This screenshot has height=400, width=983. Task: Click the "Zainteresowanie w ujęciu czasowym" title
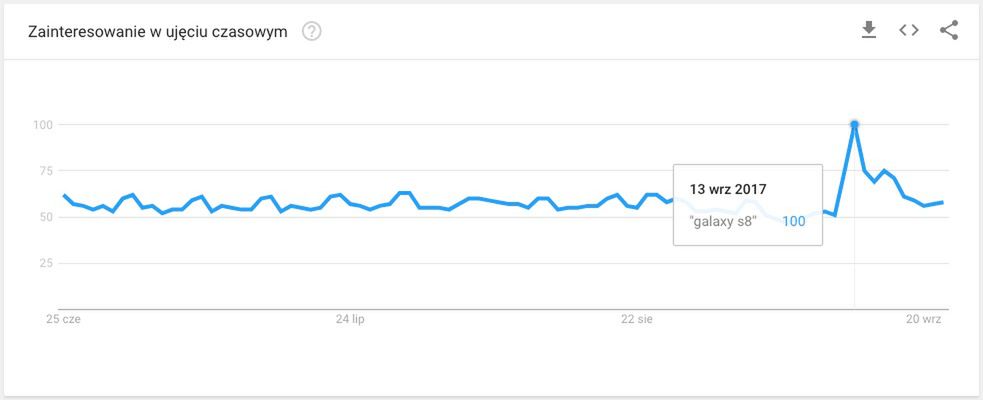click(x=159, y=32)
